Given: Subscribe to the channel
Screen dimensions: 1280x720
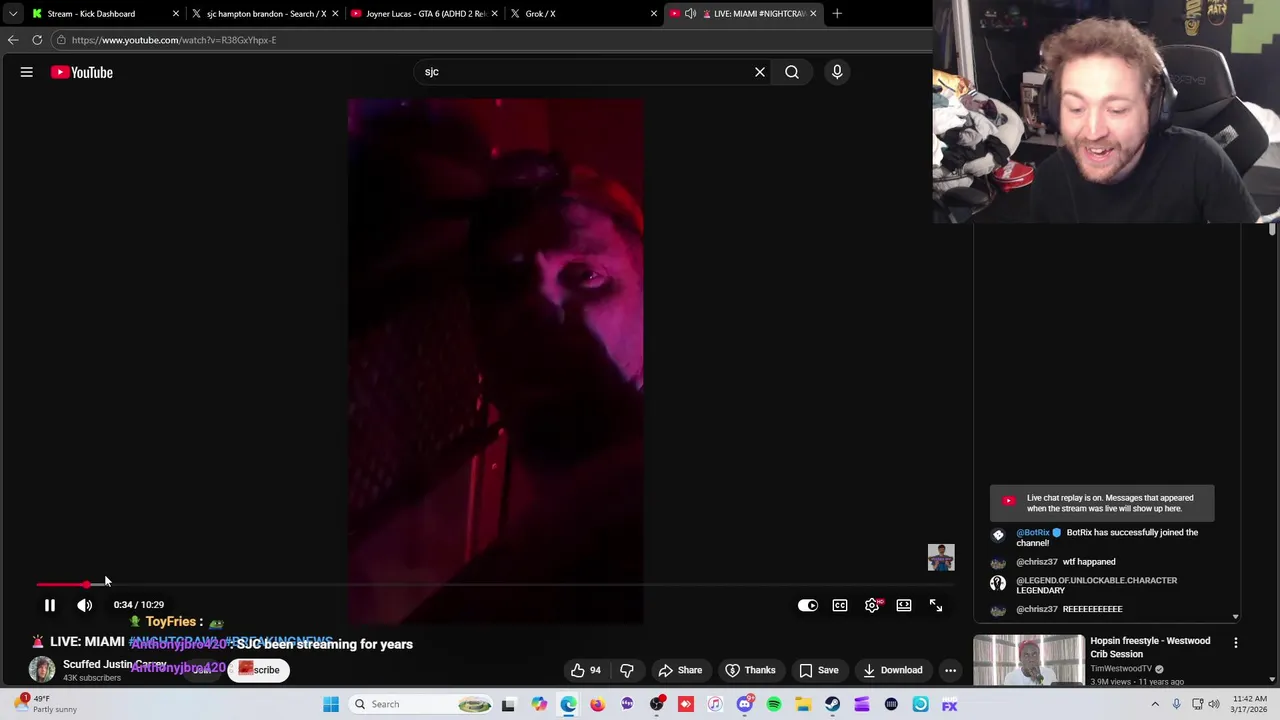Looking at the screenshot, I should click(x=259, y=670).
